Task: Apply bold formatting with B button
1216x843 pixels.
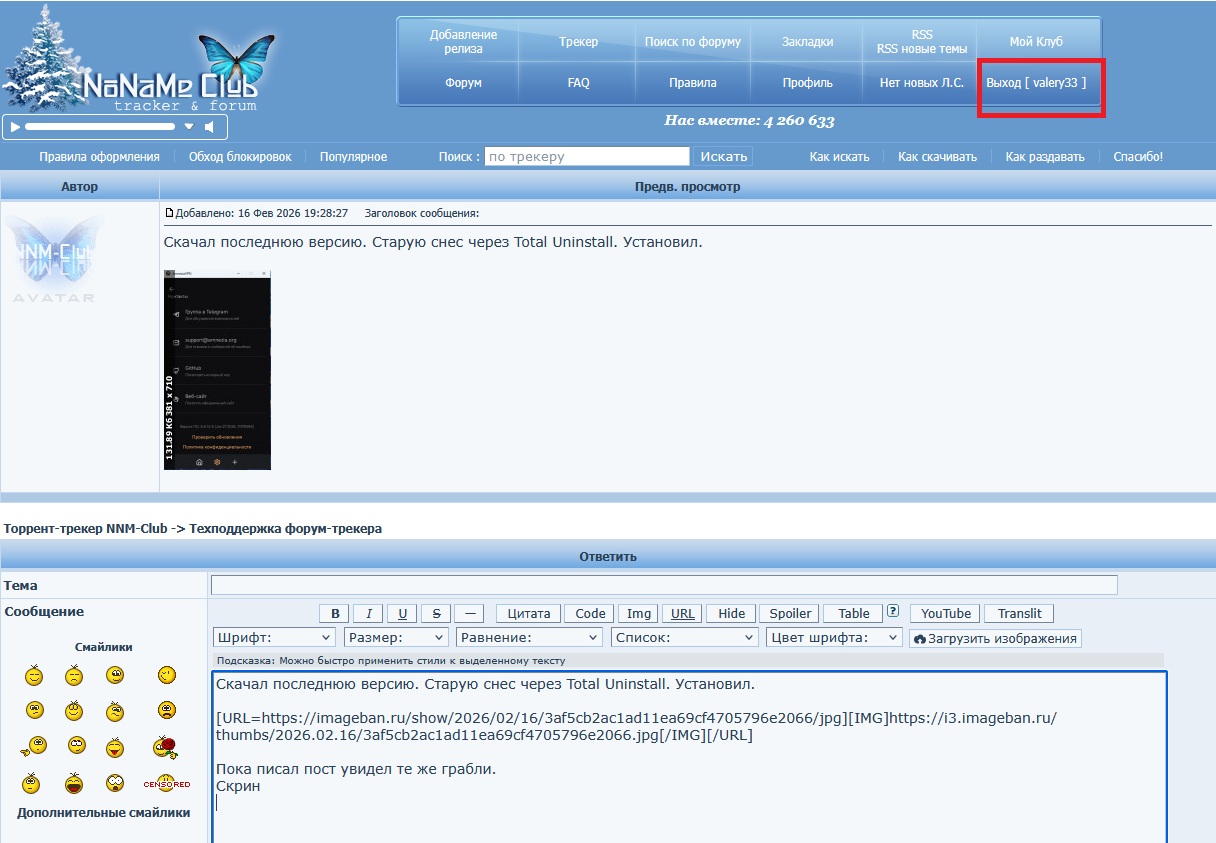Action: (x=334, y=613)
